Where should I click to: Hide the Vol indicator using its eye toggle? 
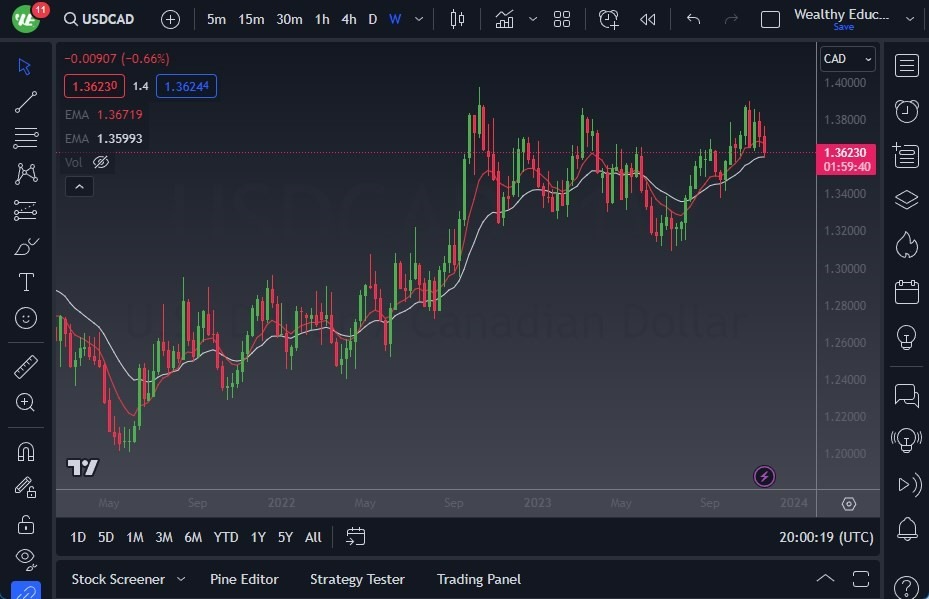point(101,162)
